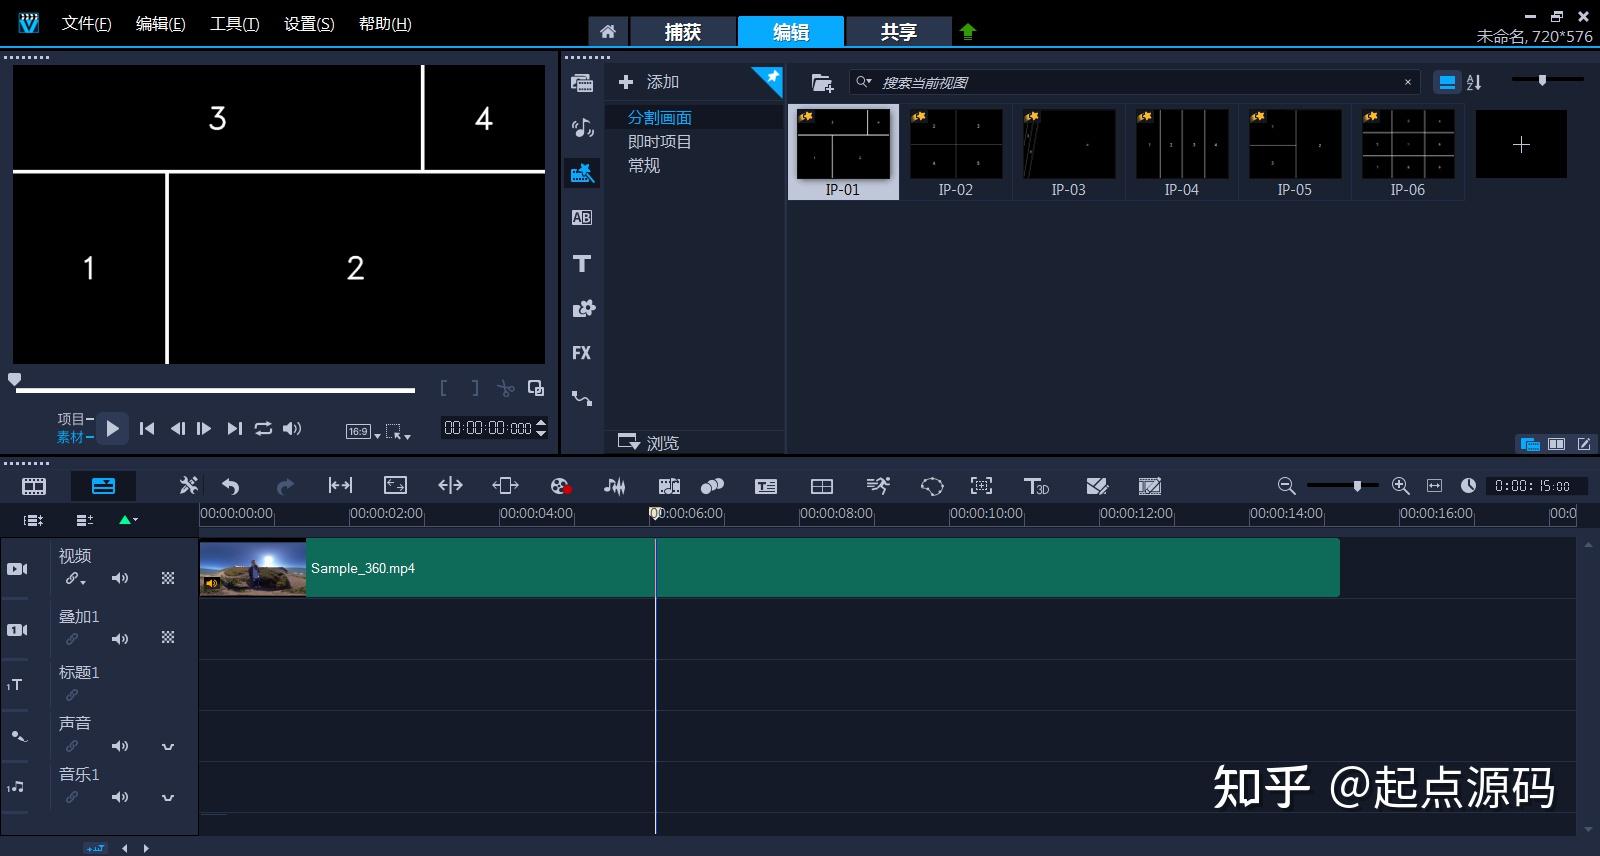Toggle track transparency for video track
This screenshot has height=856, width=1600.
(x=168, y=578)
